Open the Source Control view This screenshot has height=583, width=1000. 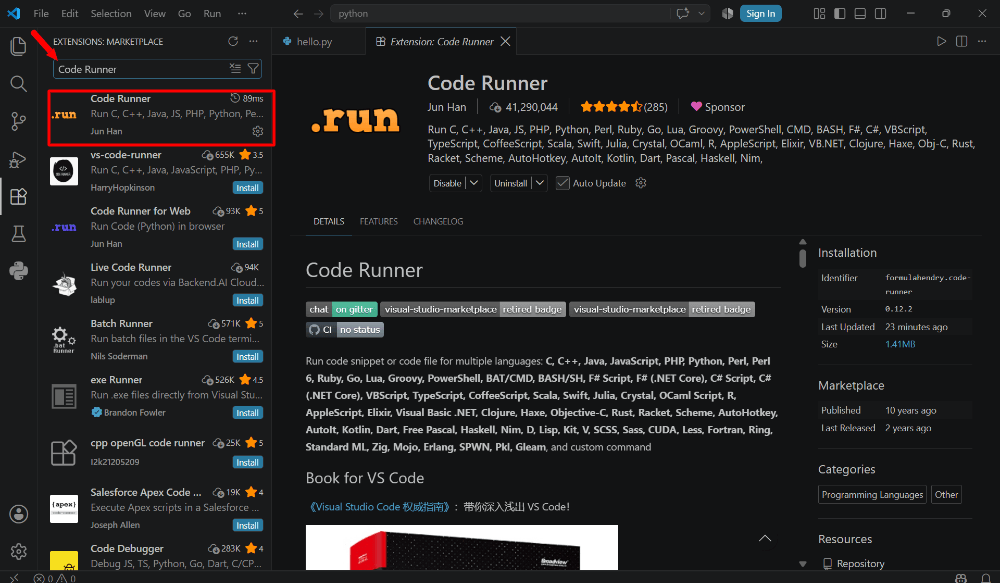point(18,121)
